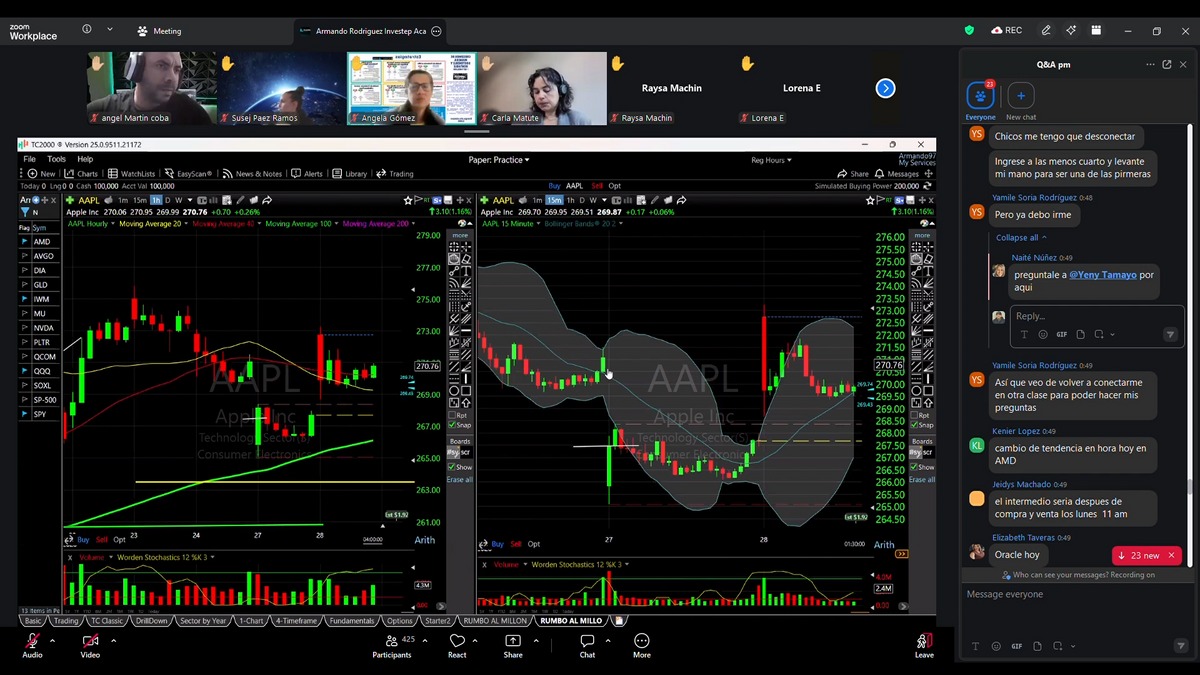Start camera with Zoom Video button
1200x675 pixels.
pyautogui.click(x=90, y=645)
